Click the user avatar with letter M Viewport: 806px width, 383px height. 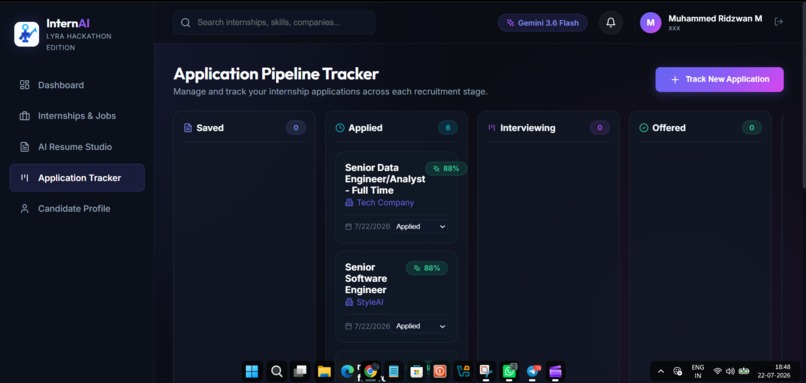pyautogui.click(x=650, y=23)
